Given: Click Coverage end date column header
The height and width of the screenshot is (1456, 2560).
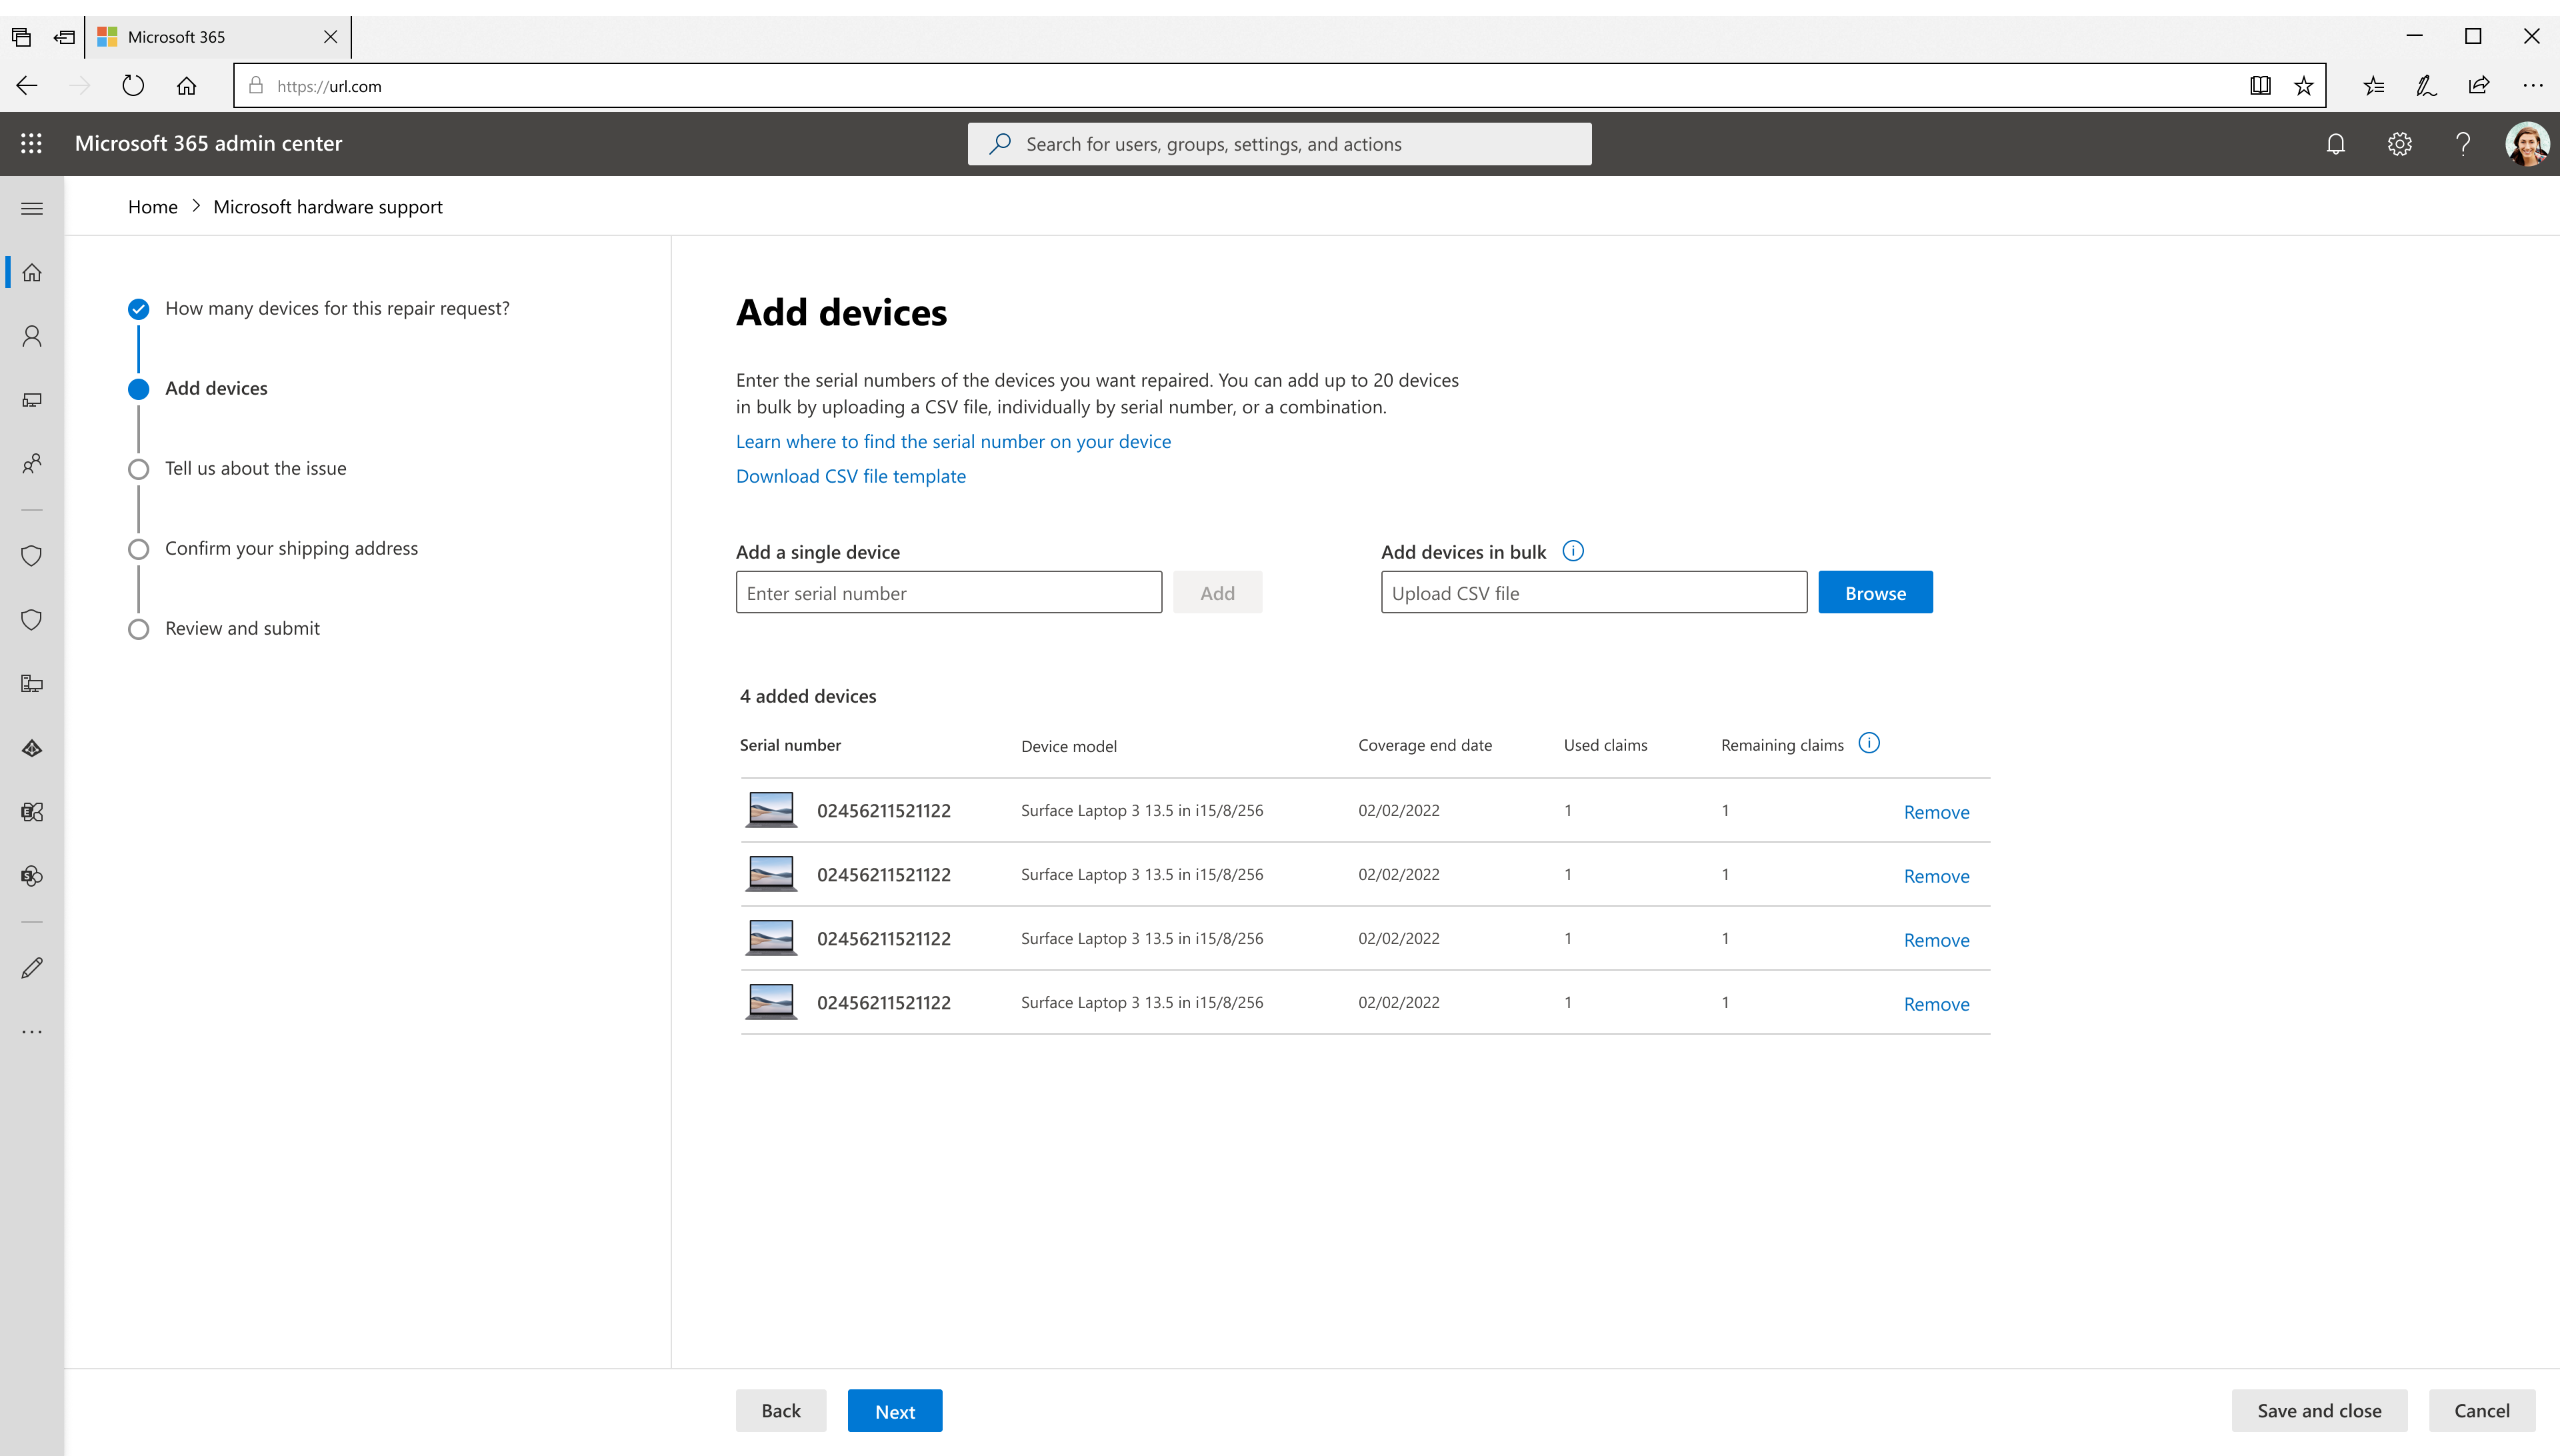Looking at the screenshot, I should [x=1425, y=745].
